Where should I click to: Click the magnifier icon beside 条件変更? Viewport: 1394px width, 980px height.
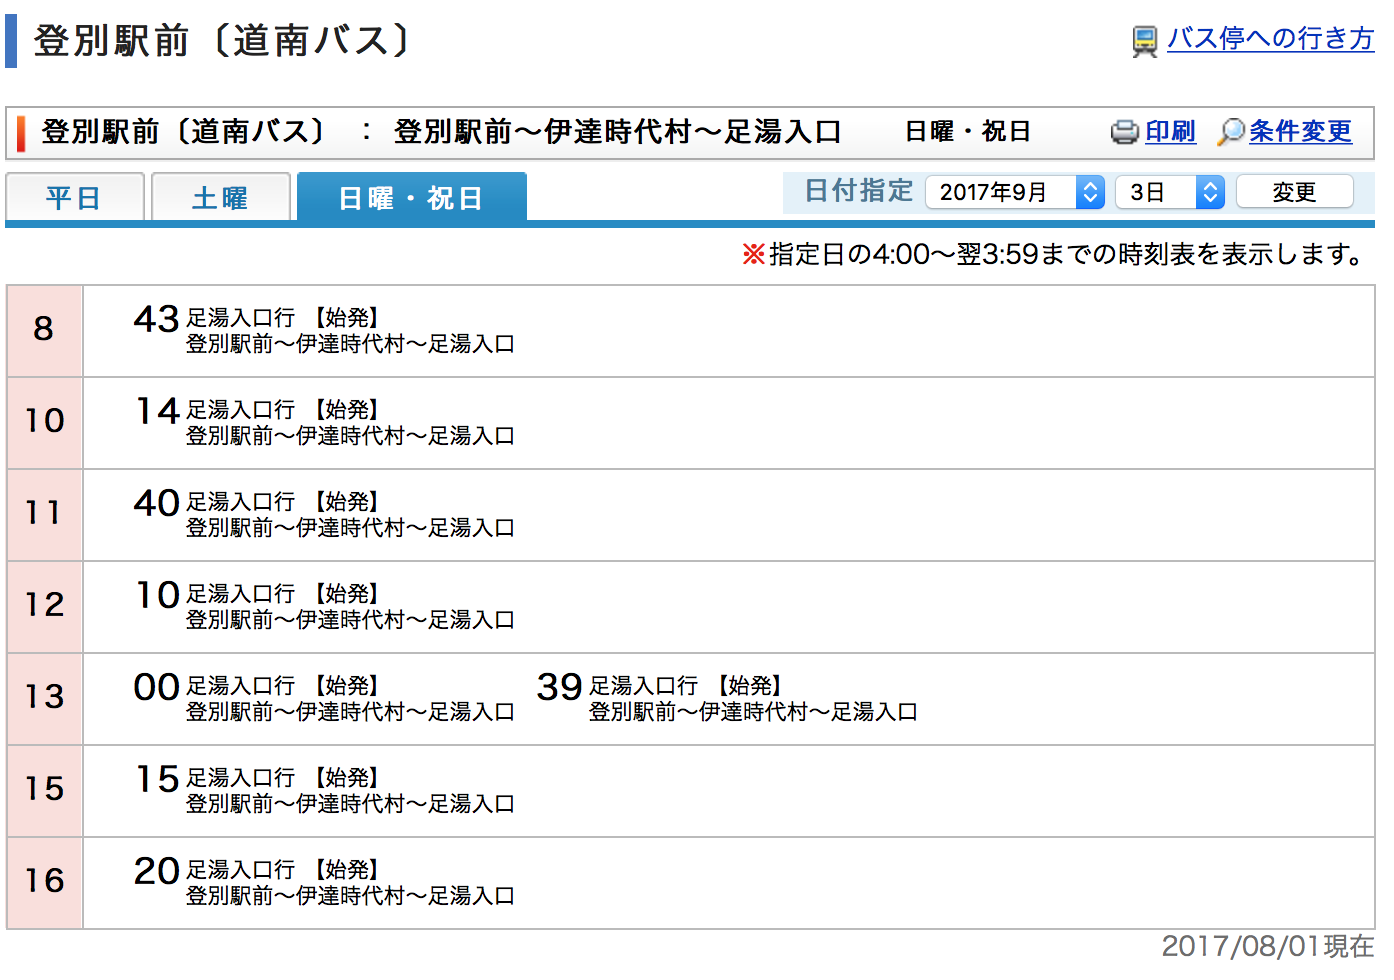click(x=1231, y=132)
